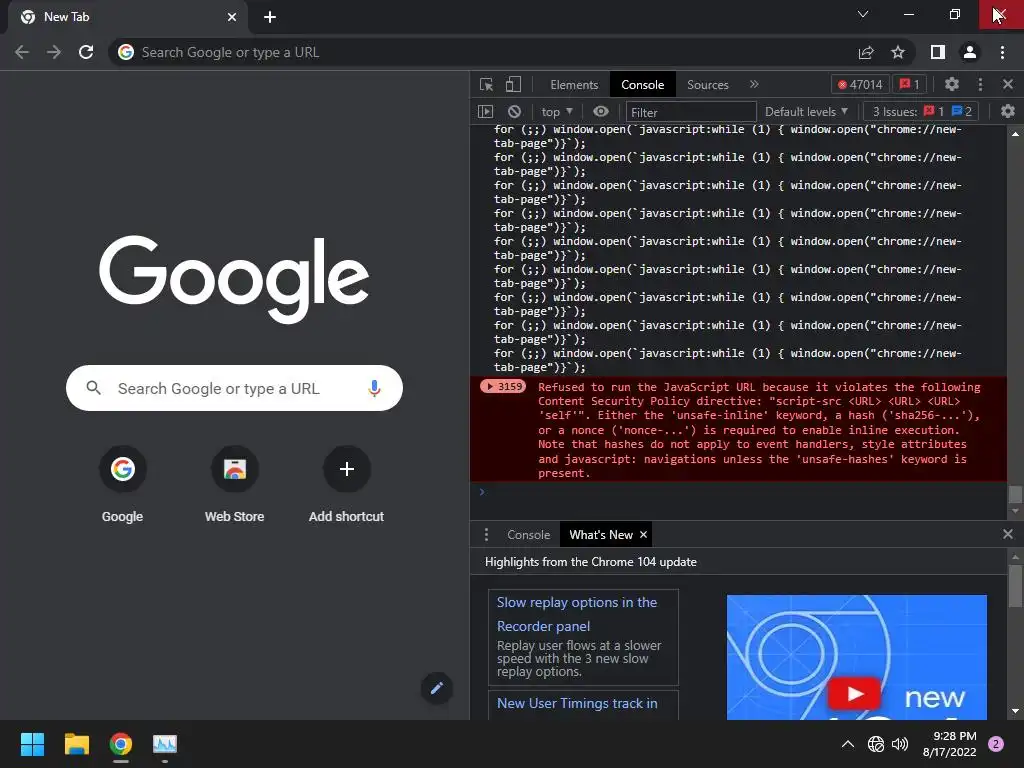Close the DevTools panel
The image size is (1024, 768).
[1008, 84]
